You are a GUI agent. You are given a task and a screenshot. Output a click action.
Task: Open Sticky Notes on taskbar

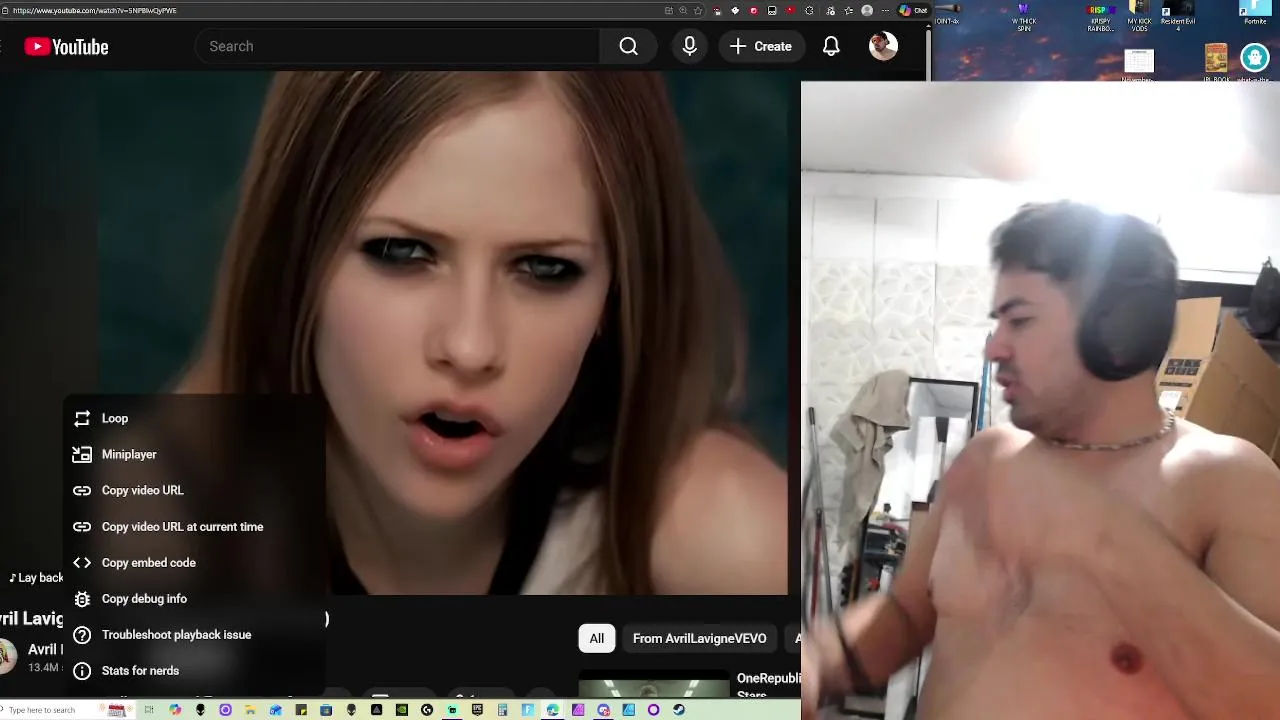click(x=301, y=710)
